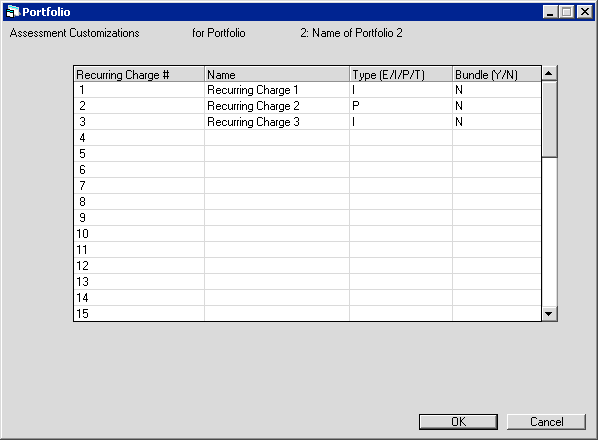Click the Cancel button

546,422
